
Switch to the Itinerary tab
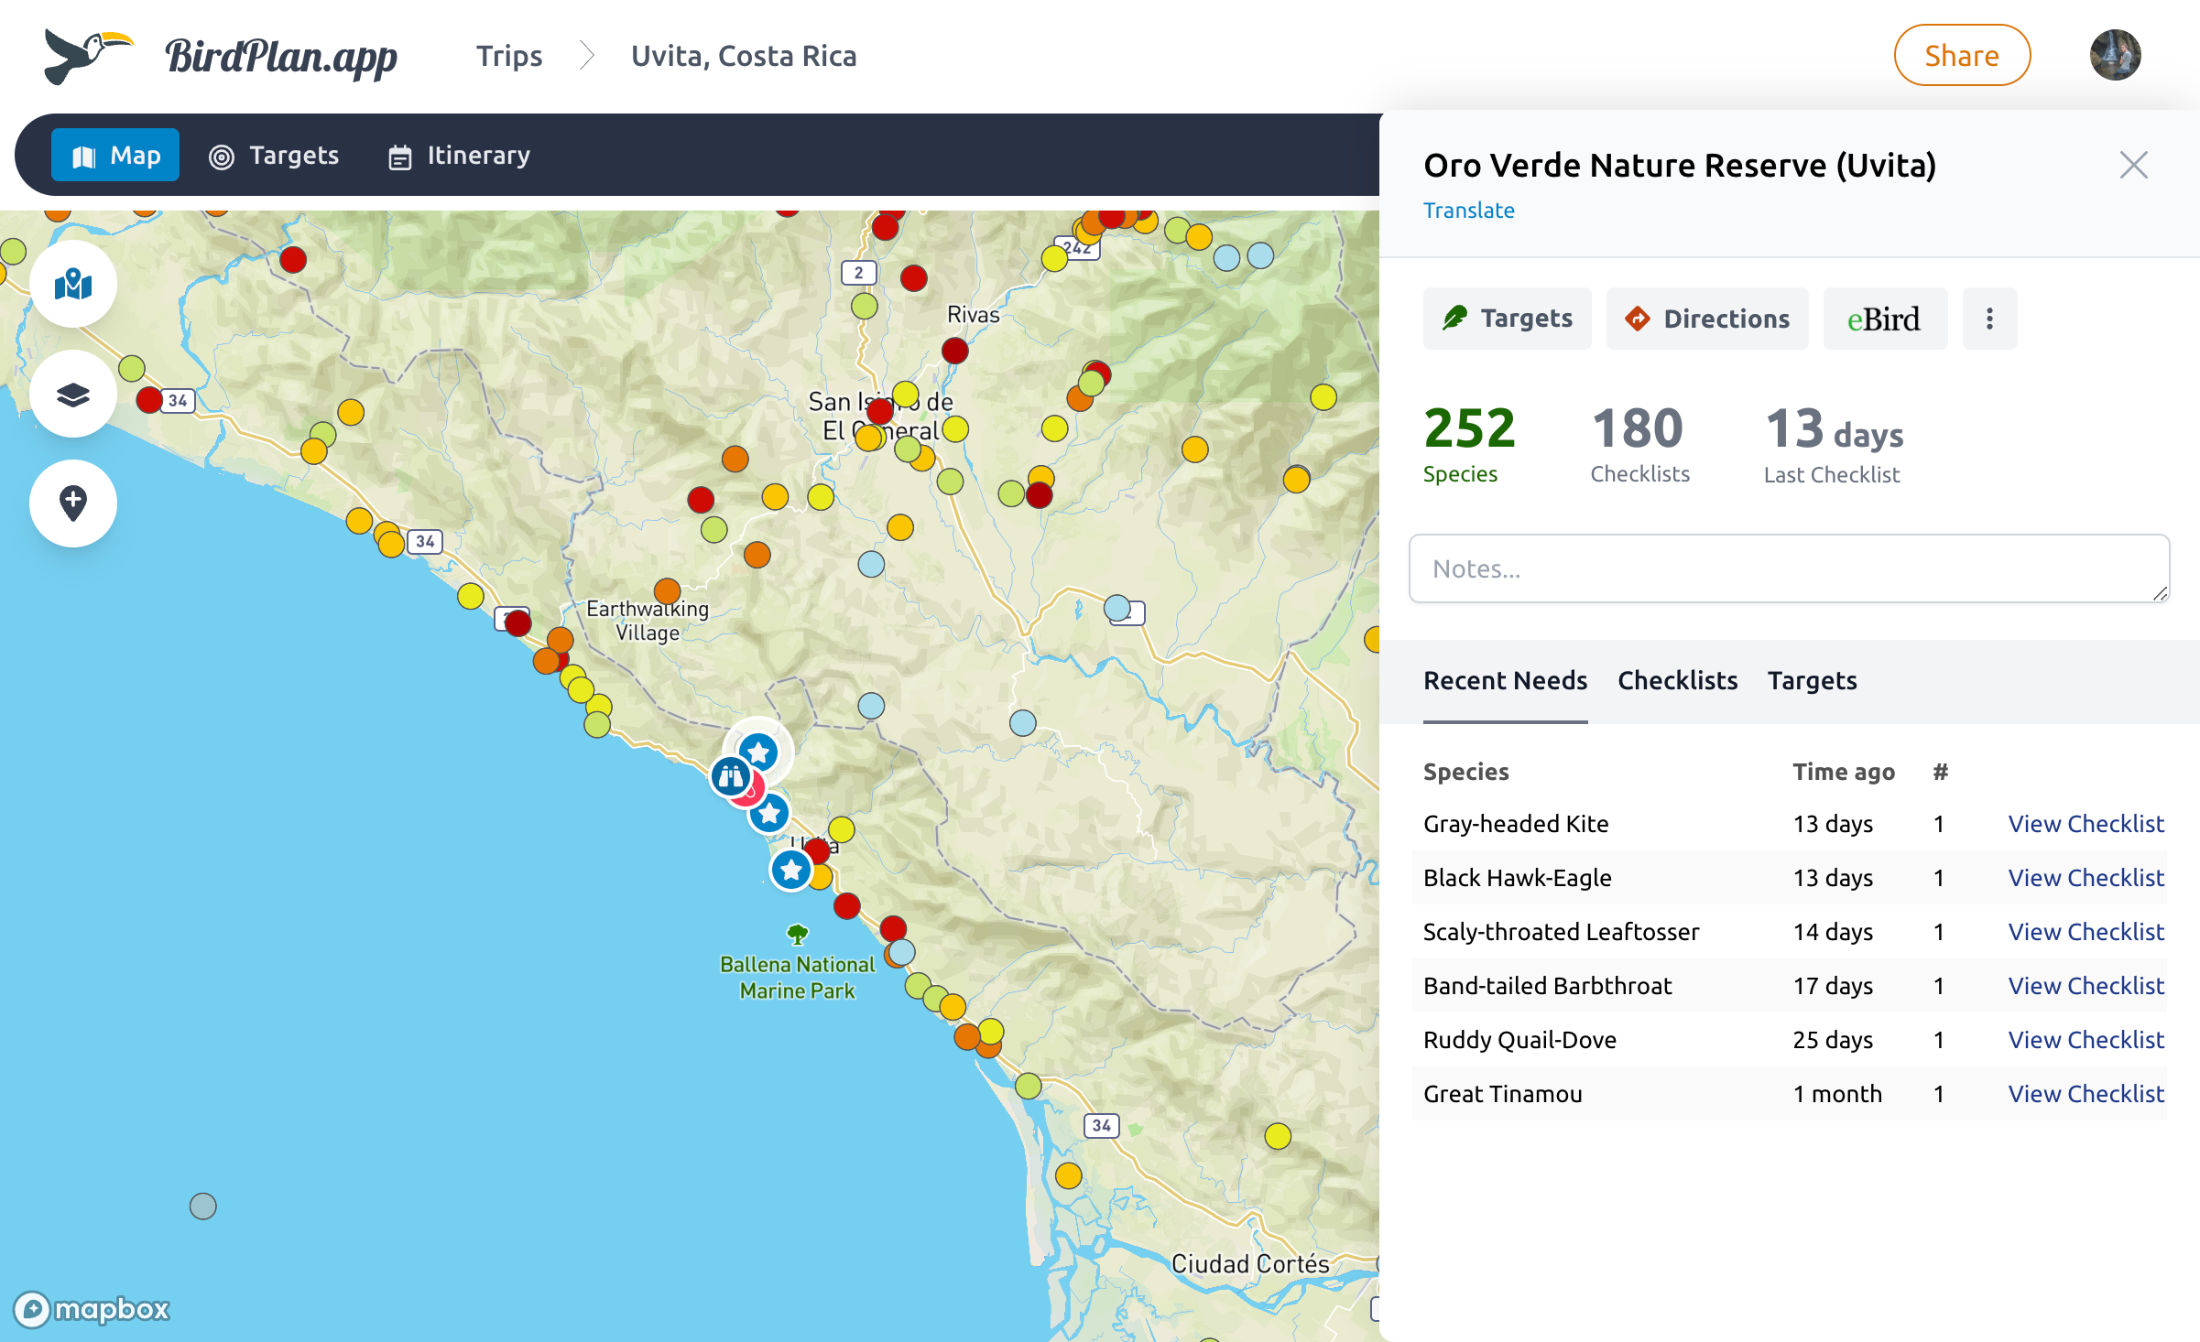click(459, 156)
